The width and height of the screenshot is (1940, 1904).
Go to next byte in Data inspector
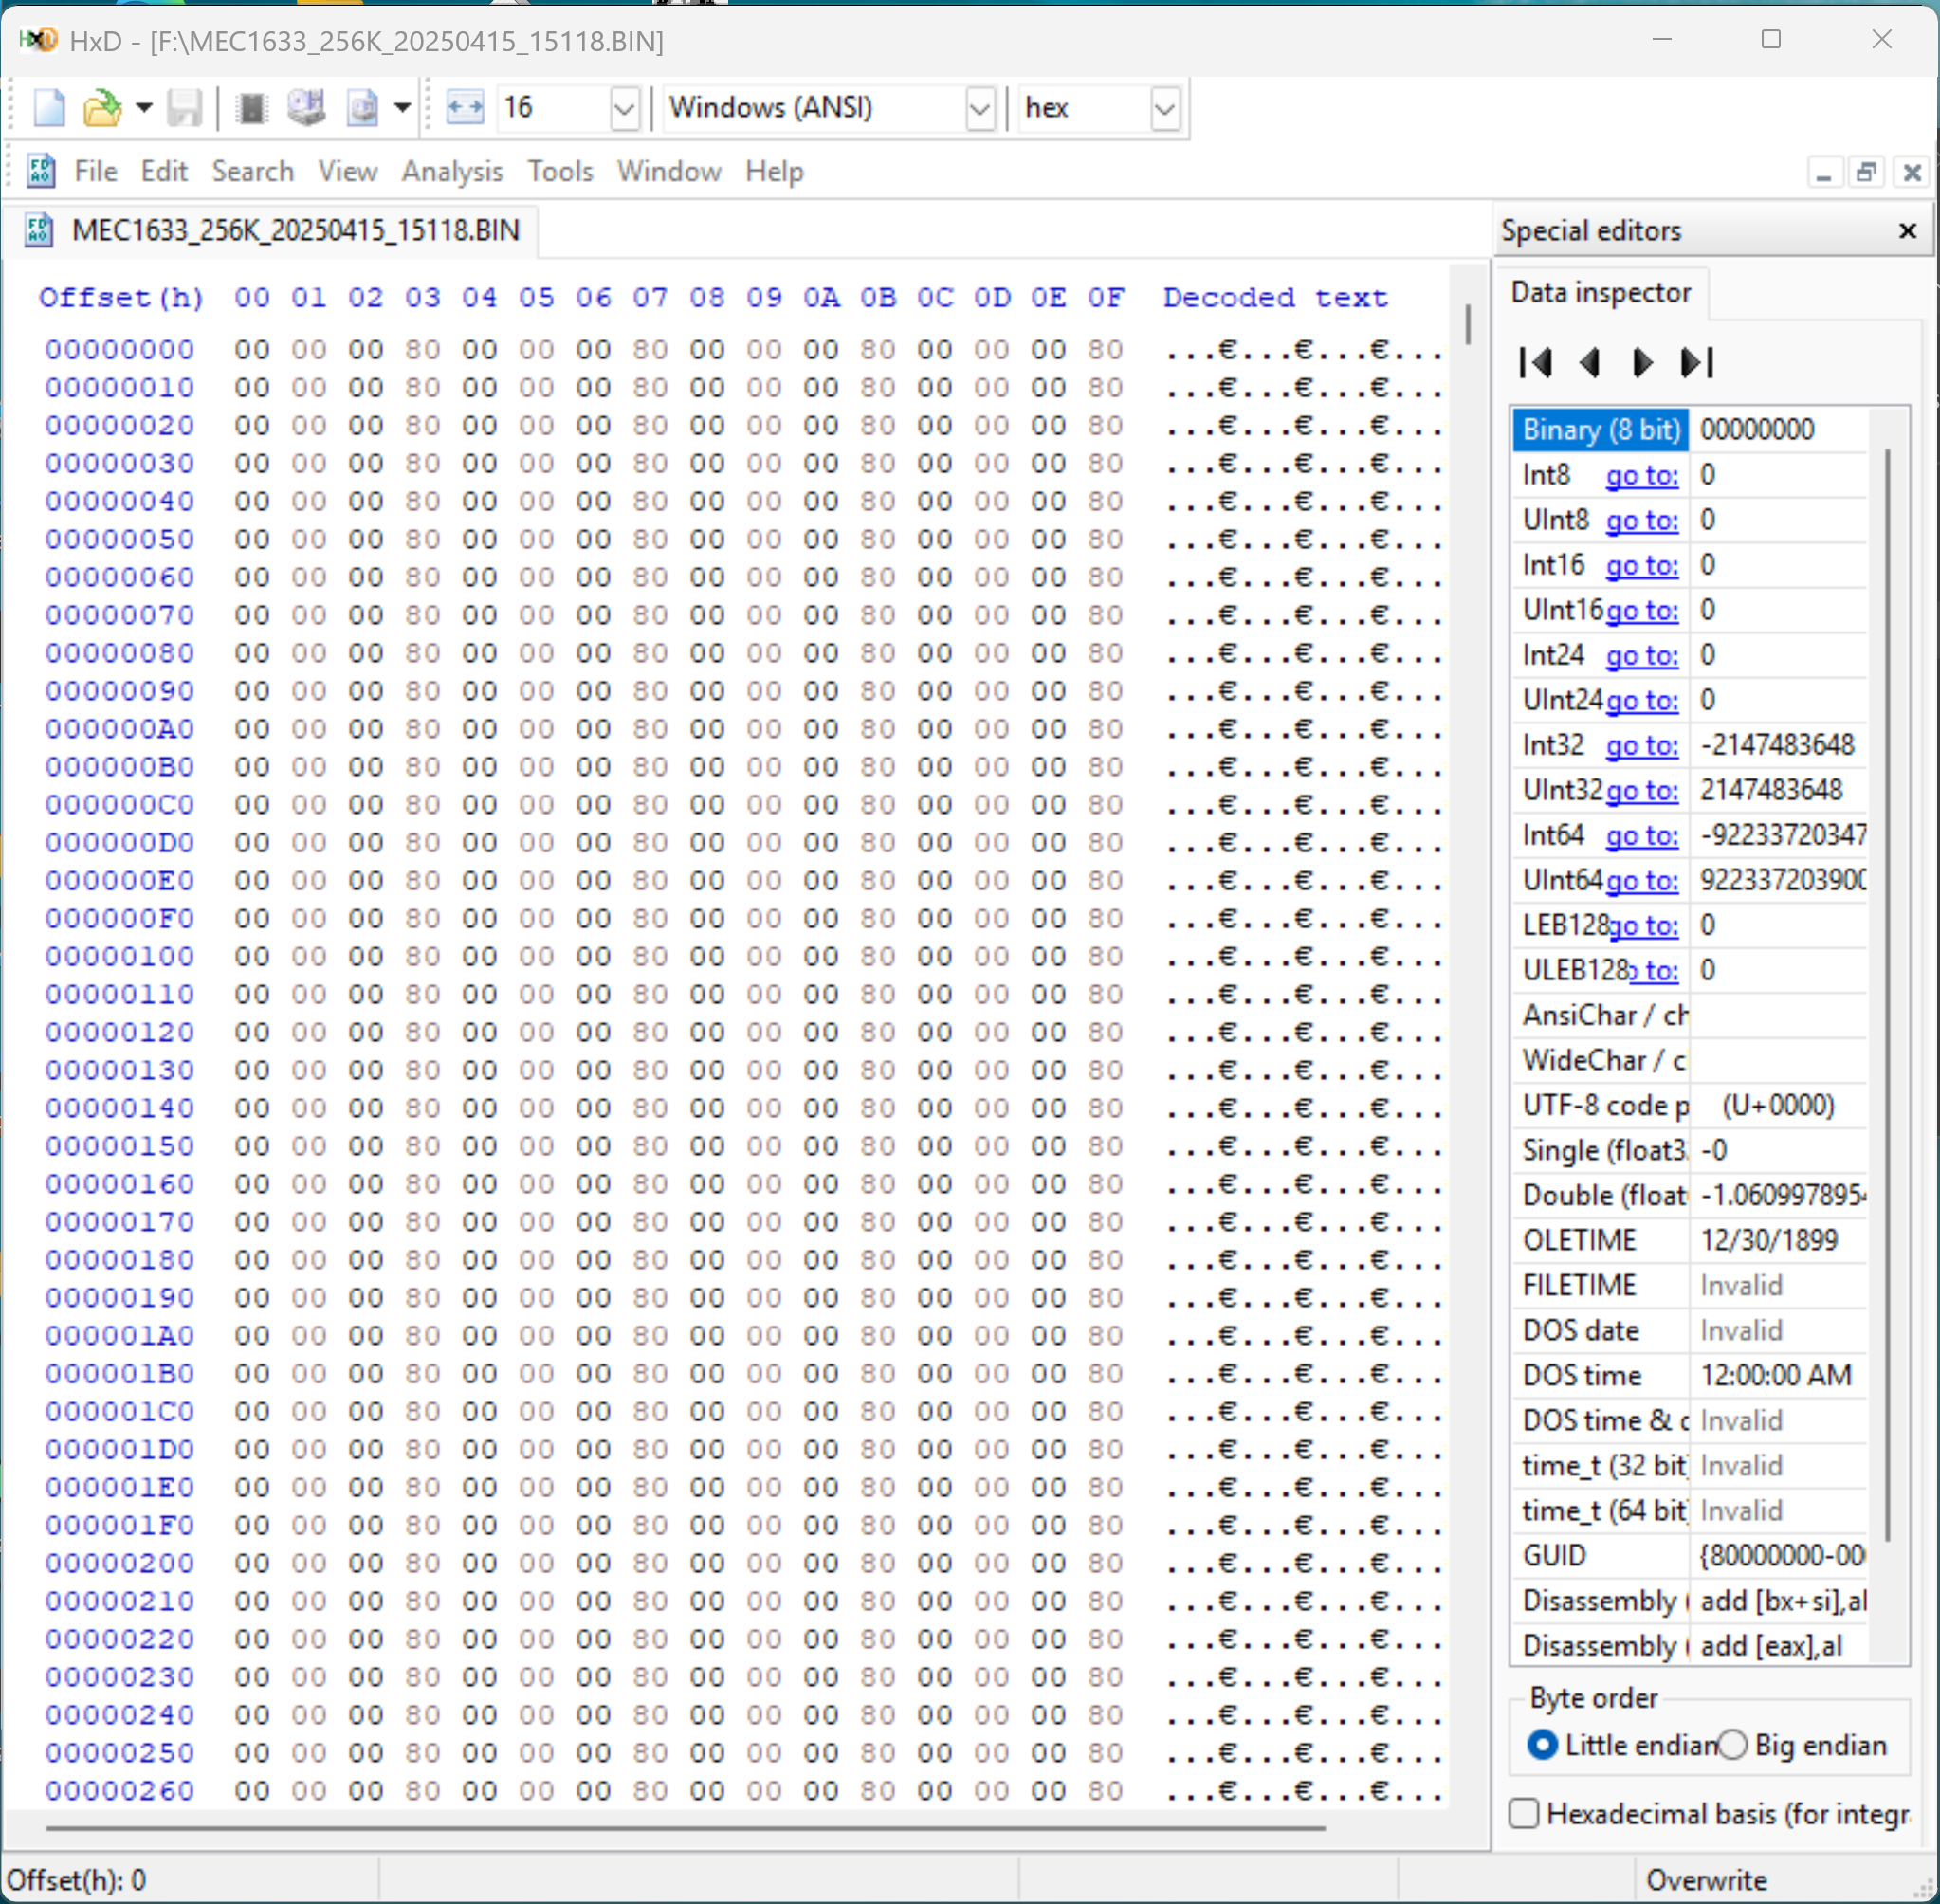(1642, 362)
